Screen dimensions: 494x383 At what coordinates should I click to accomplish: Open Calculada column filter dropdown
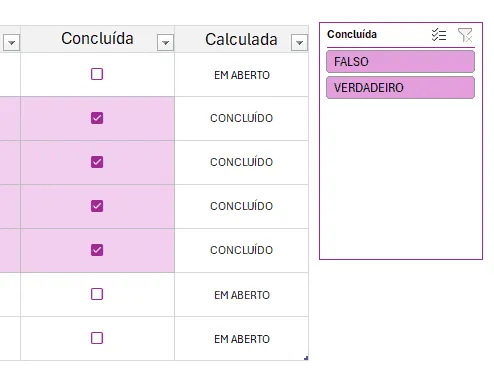point(299,43)
